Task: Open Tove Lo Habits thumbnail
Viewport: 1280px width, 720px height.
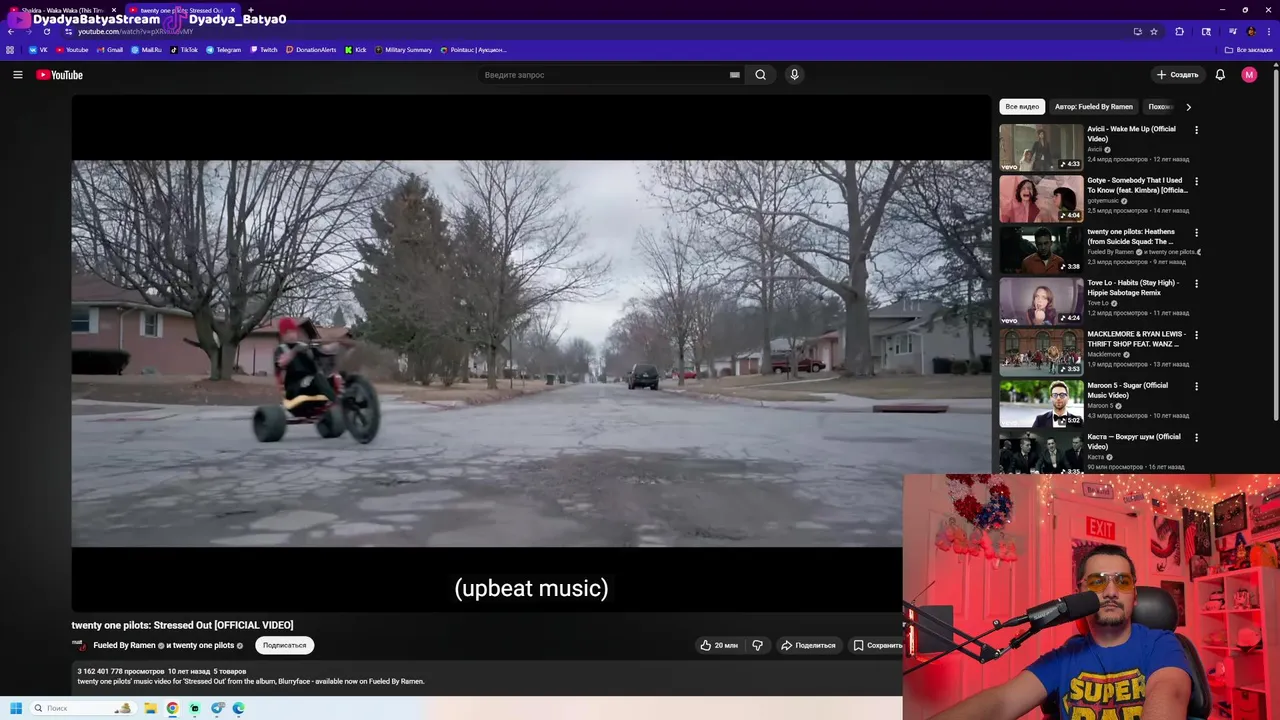Action: [x=1041, y=301]
